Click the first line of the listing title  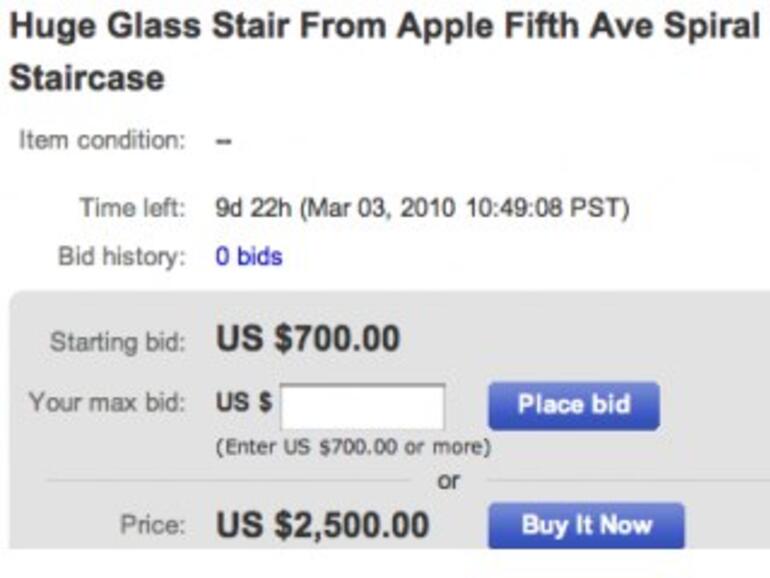[383, 28]
